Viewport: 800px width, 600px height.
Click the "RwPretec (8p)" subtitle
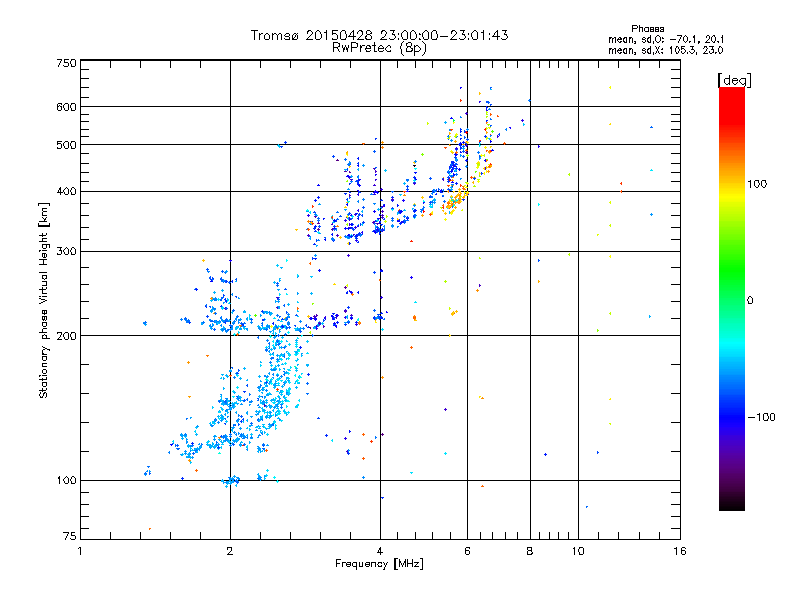[x=379, y=48]
